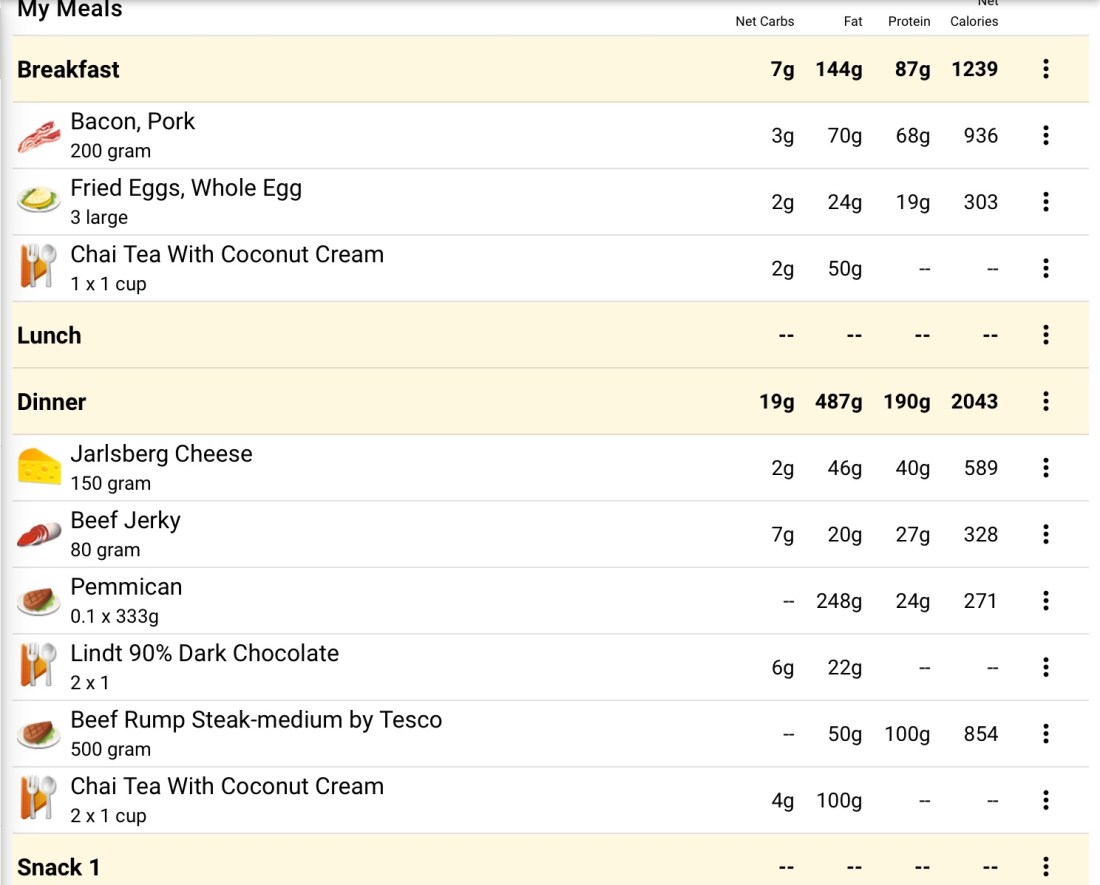Open options for Bacon, Pork entry
This screenshot has height=885, width=1100.
pyautogui.click(x=1046, y=135)
